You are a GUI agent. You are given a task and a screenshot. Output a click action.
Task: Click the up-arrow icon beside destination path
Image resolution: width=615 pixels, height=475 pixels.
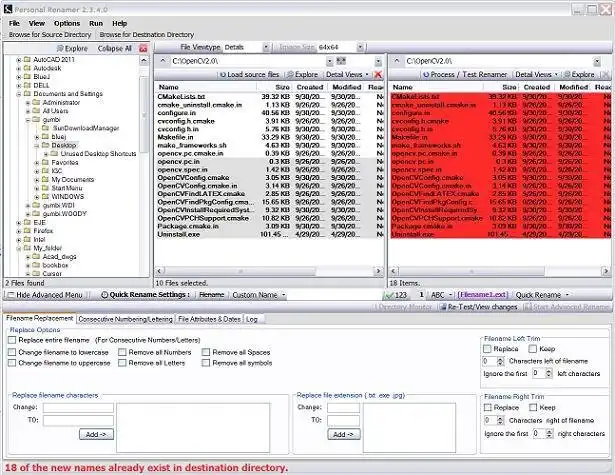tap(397, 61)
